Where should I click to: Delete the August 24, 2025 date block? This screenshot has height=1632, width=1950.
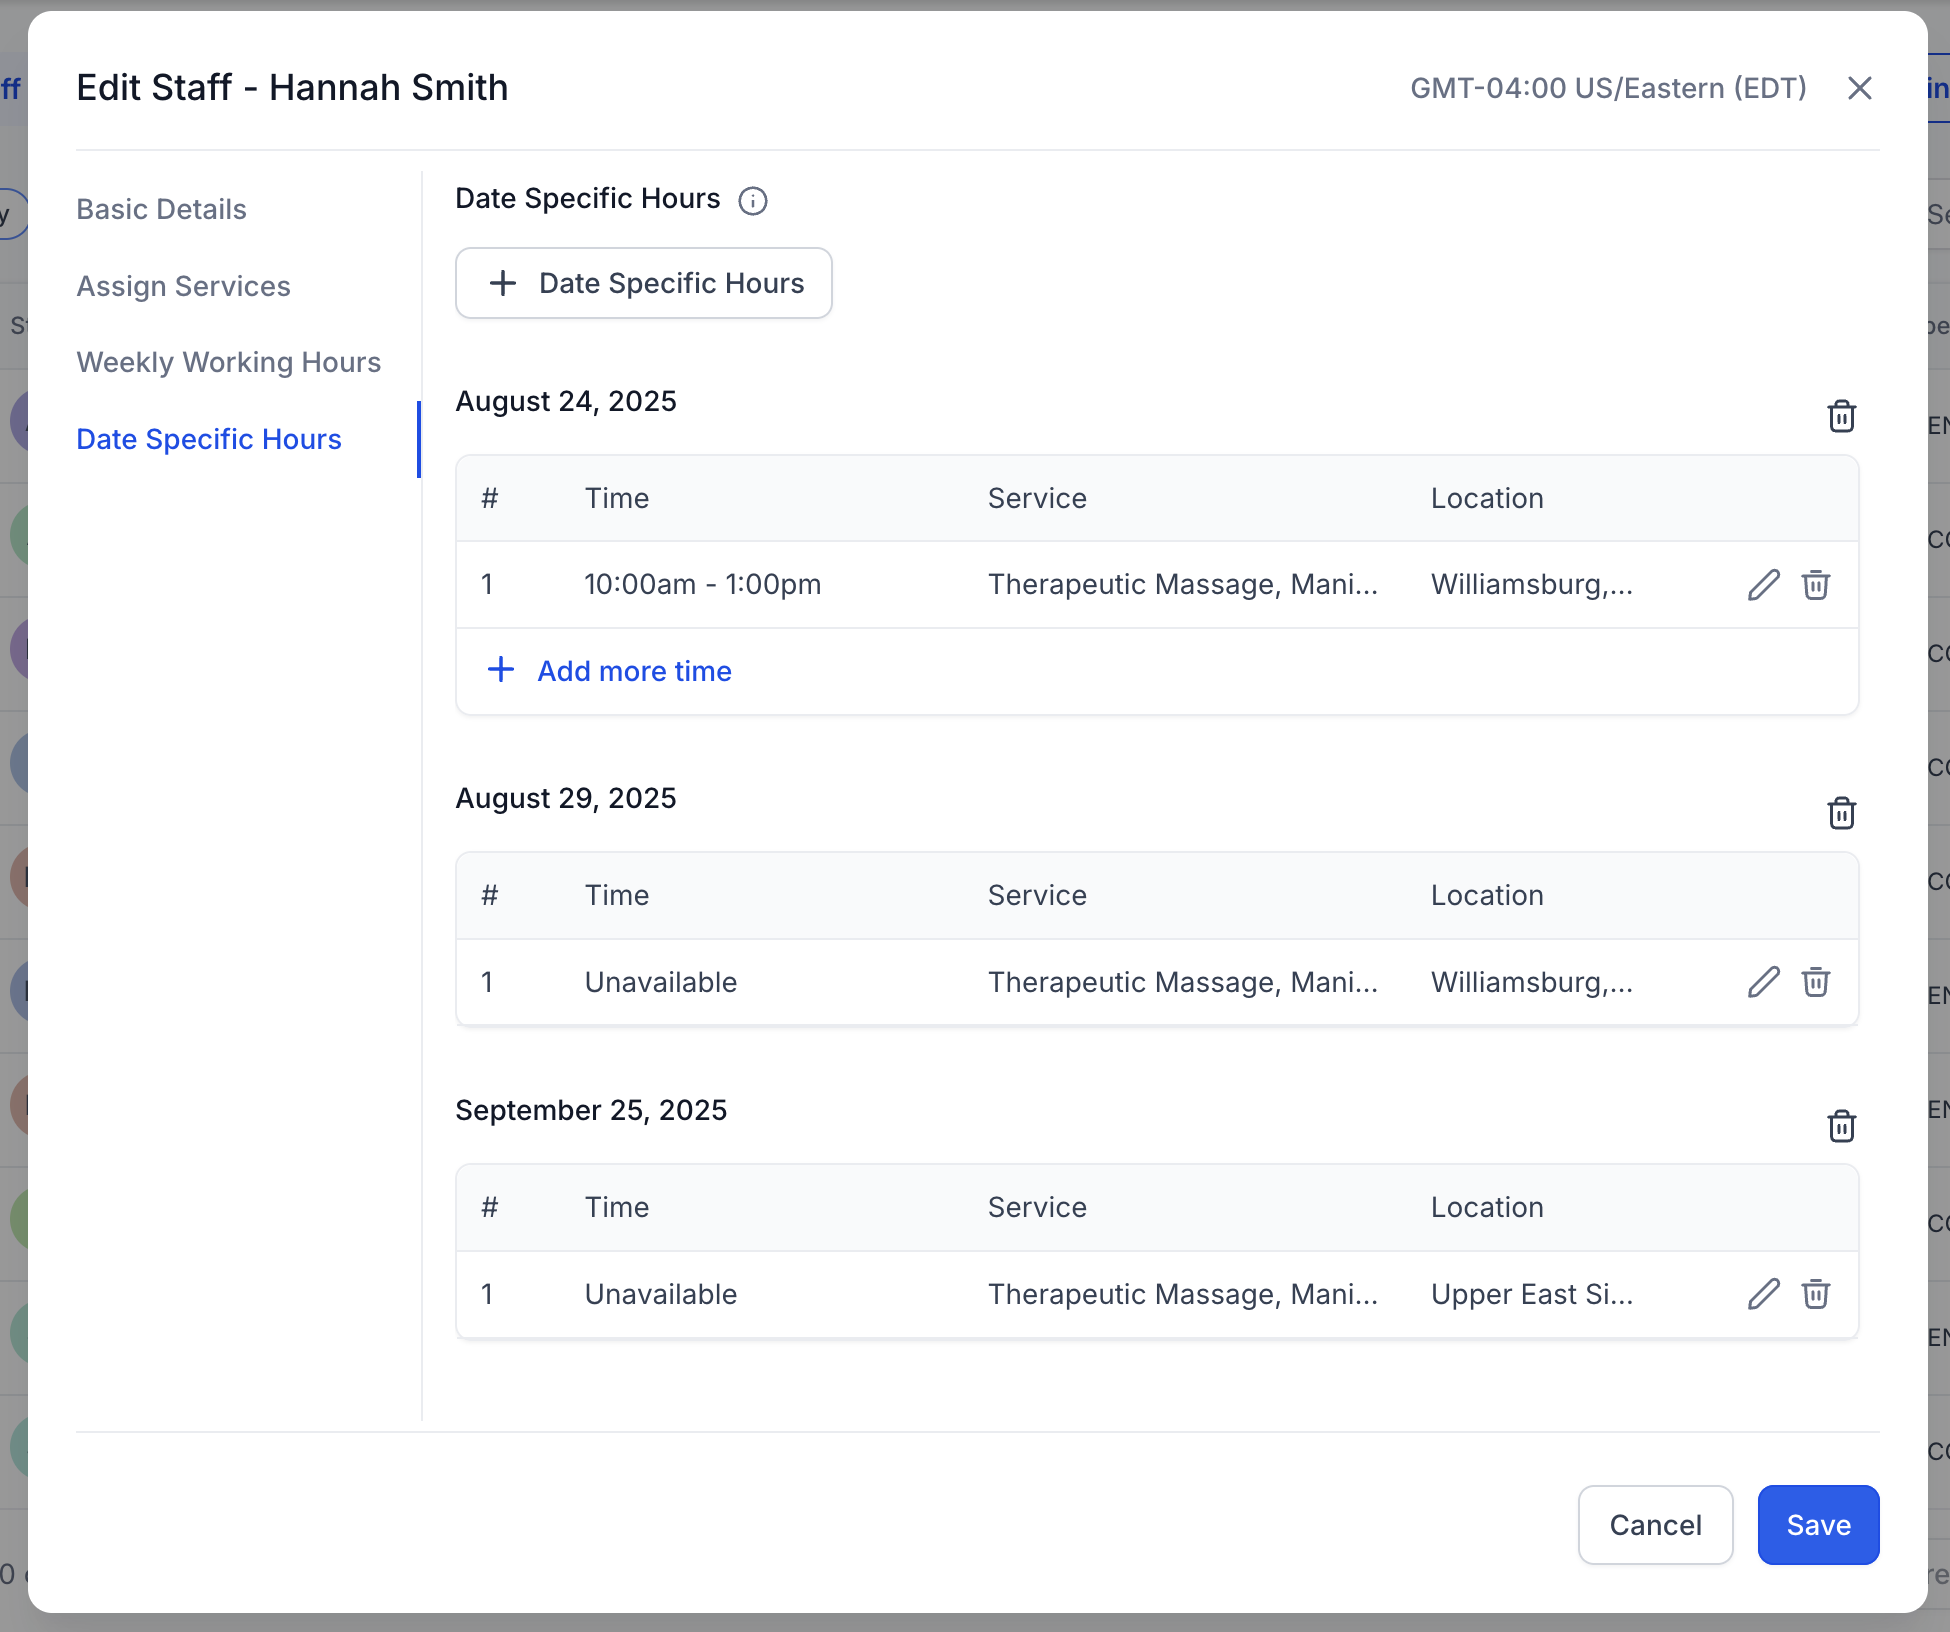click(1841, 416)
